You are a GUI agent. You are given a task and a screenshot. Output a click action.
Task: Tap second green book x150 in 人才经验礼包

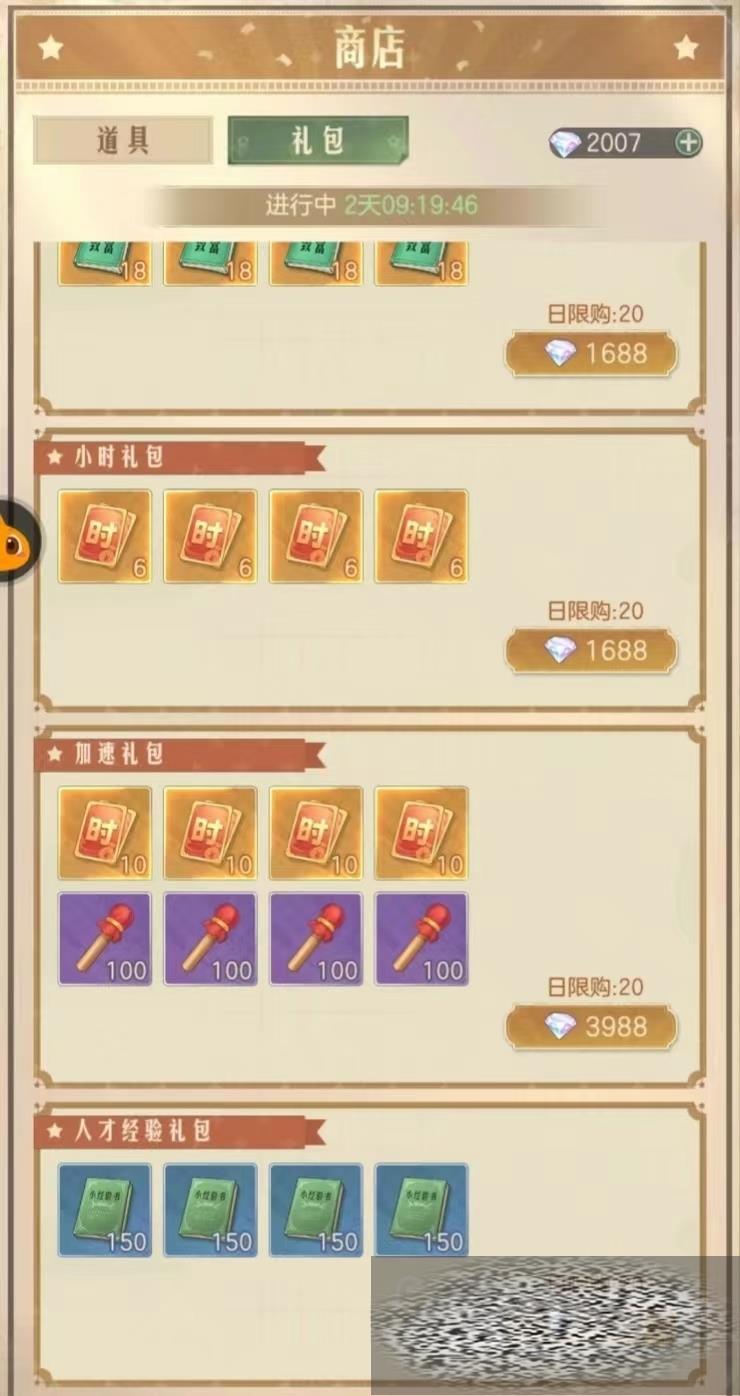[x=210, y=1210]
